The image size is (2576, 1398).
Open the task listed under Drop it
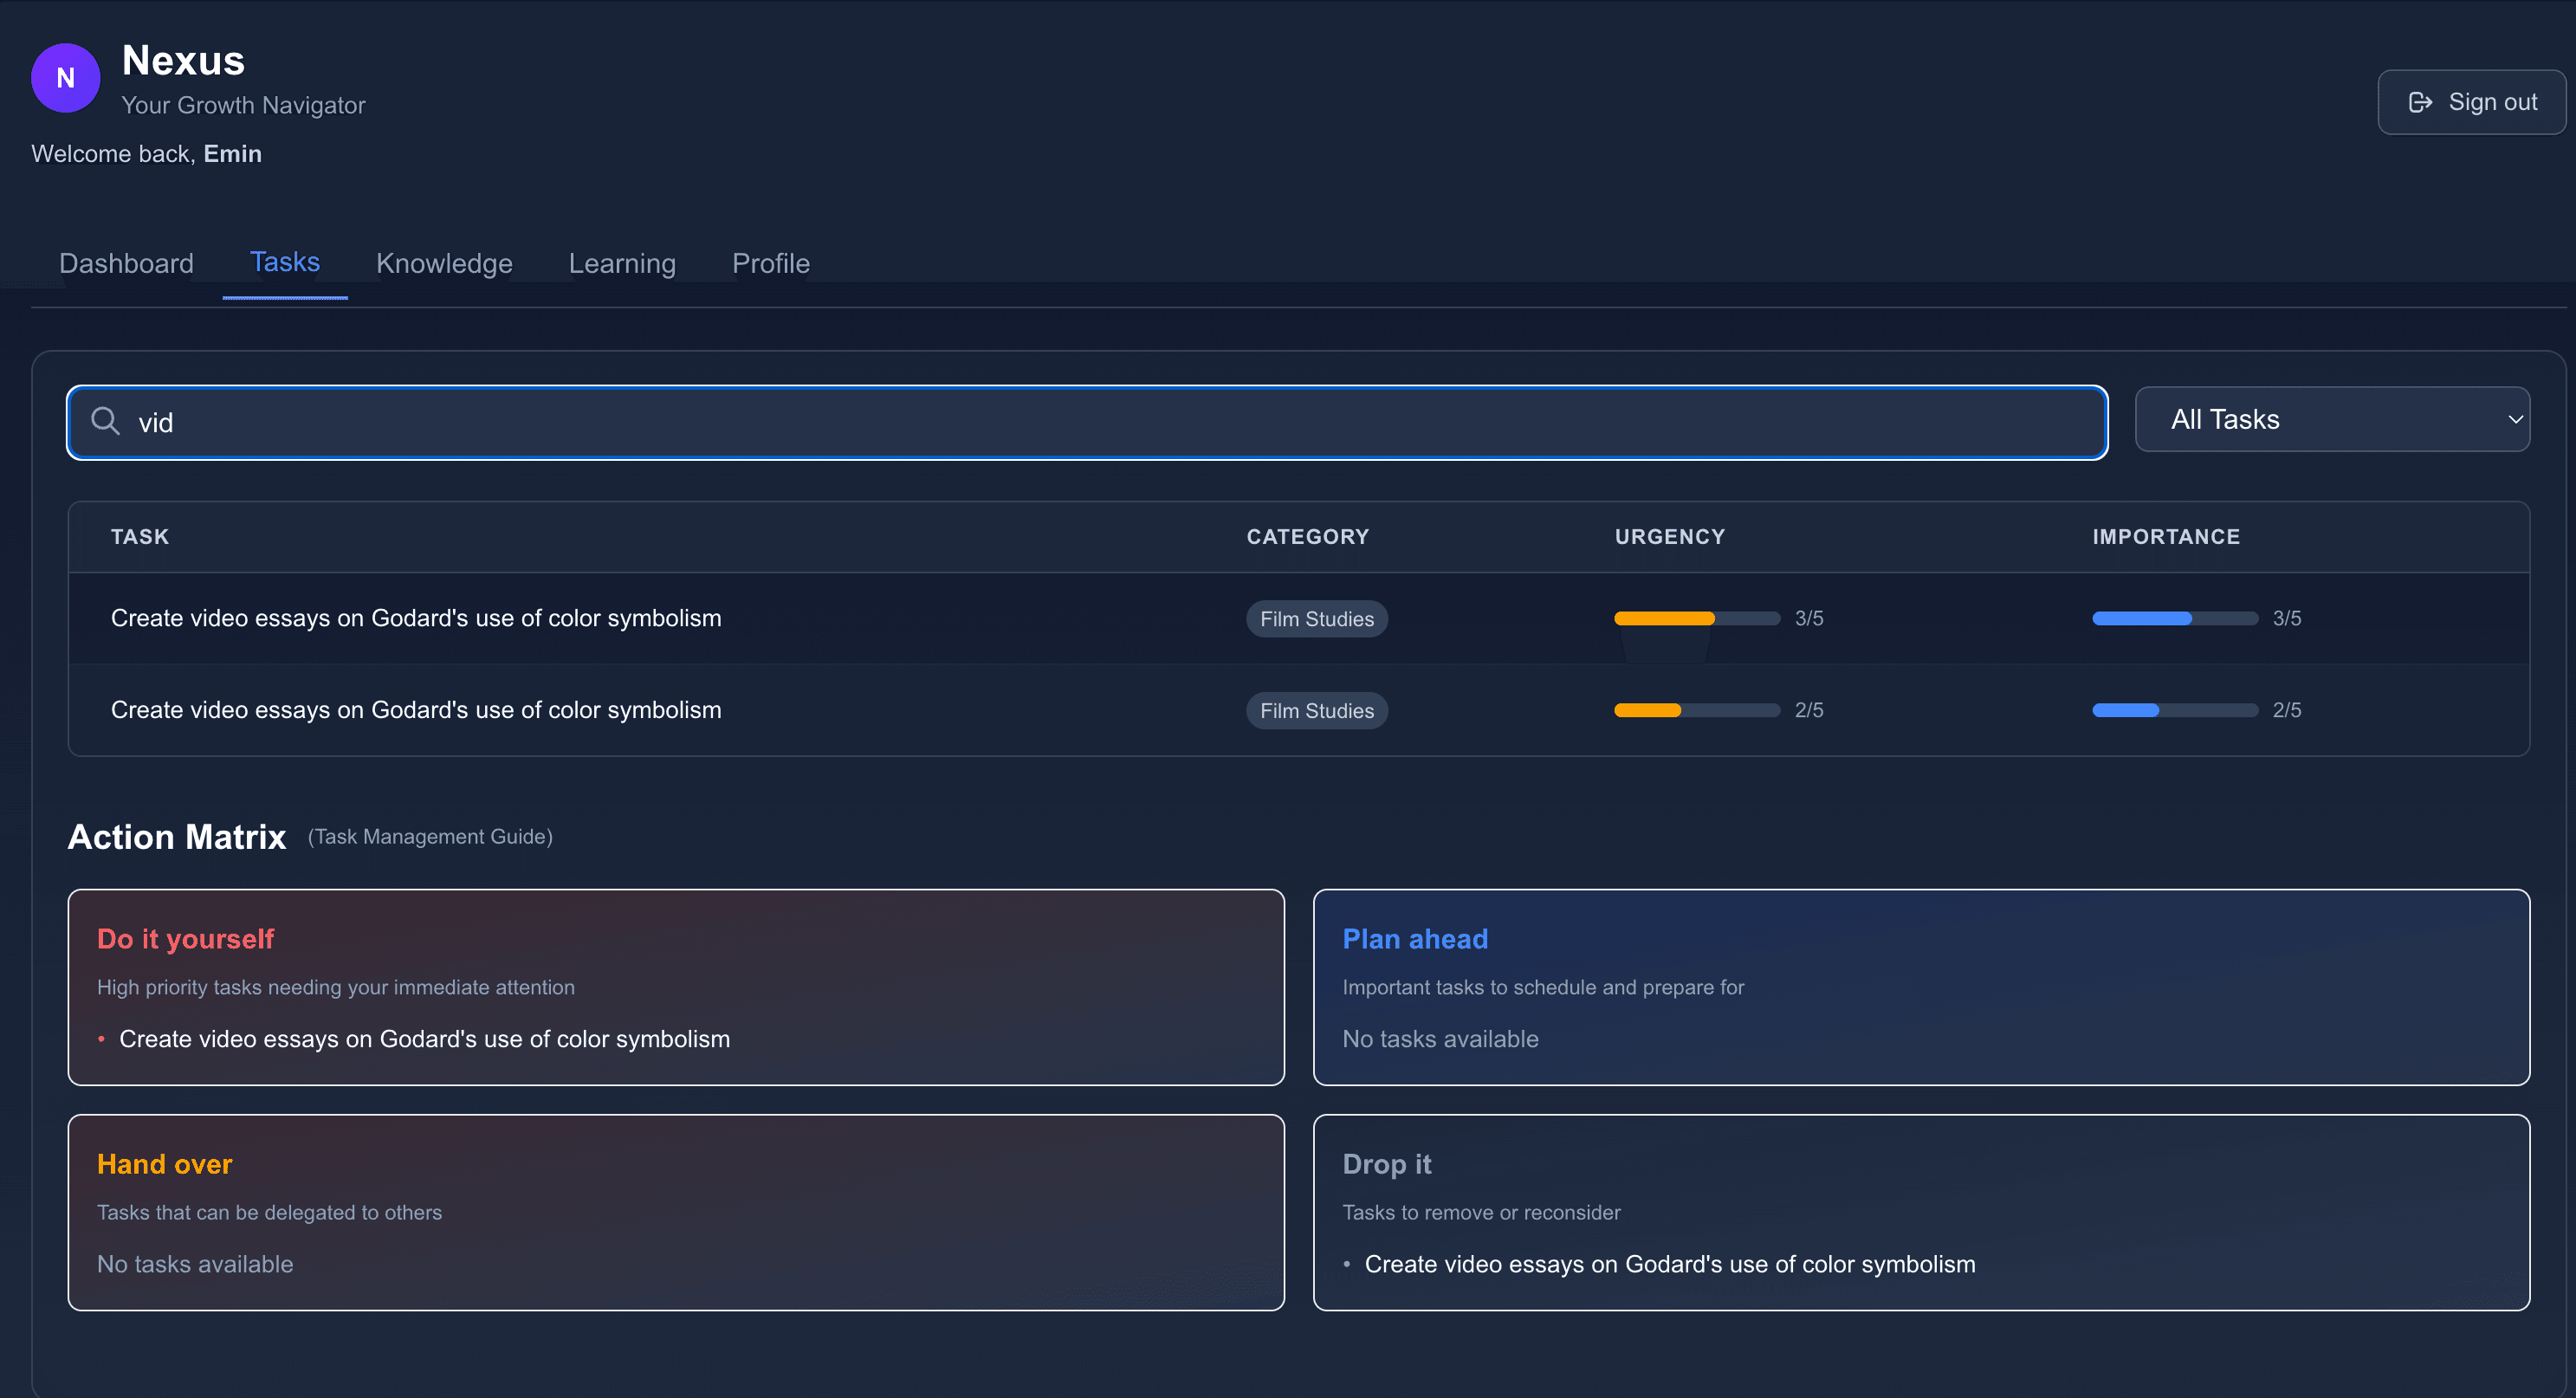coord(1669,1264)
